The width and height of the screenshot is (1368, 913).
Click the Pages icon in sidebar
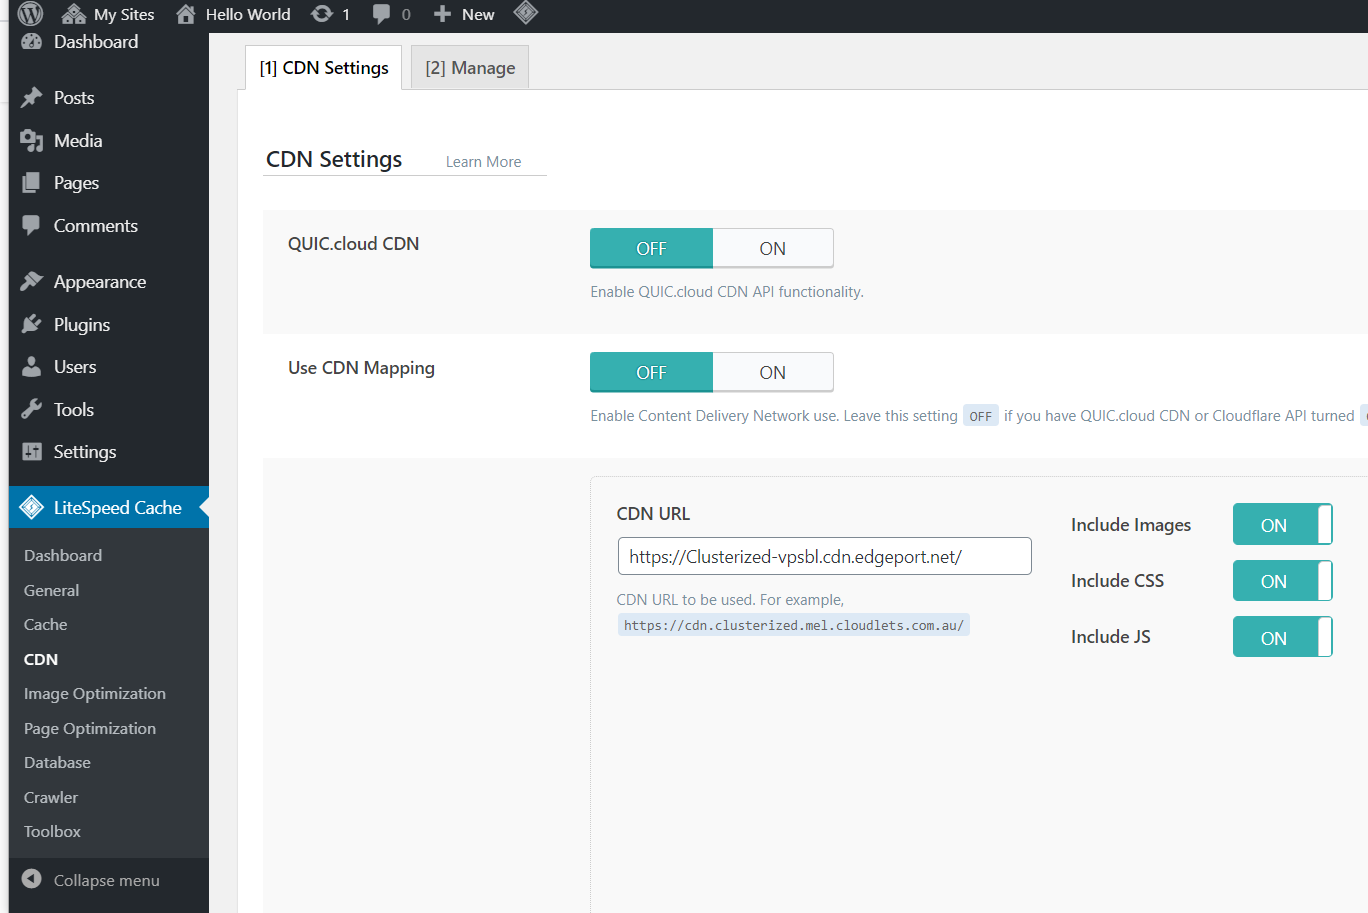click(32, 183)
